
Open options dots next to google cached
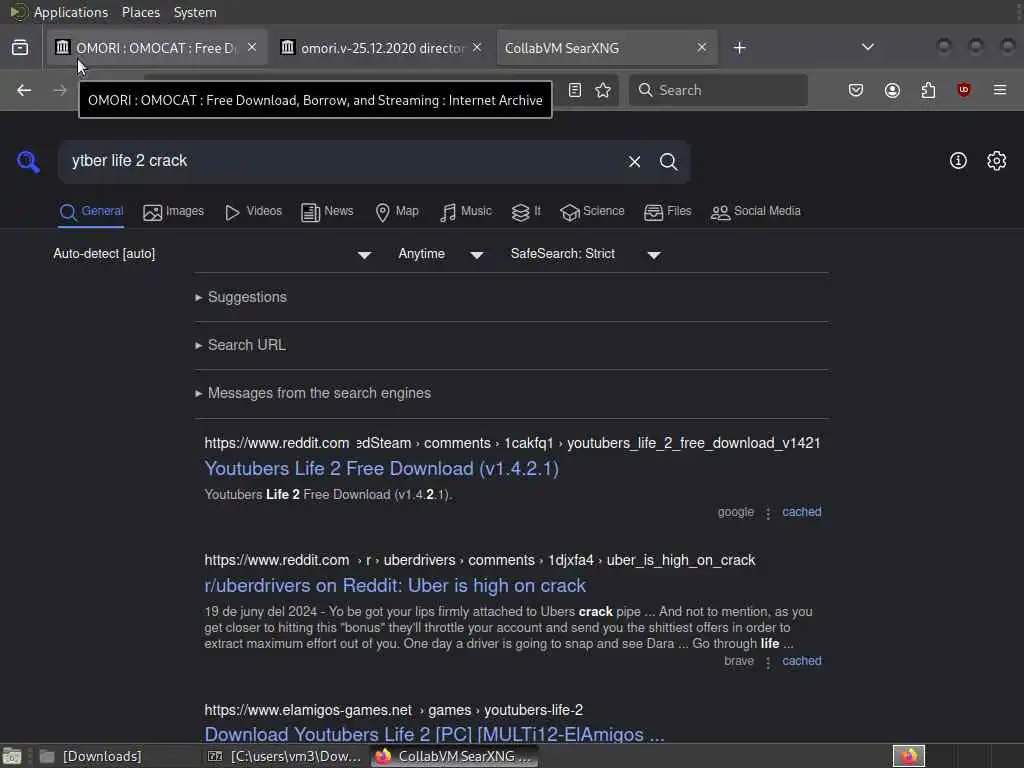pyautogui.click(x=768, y=513)
